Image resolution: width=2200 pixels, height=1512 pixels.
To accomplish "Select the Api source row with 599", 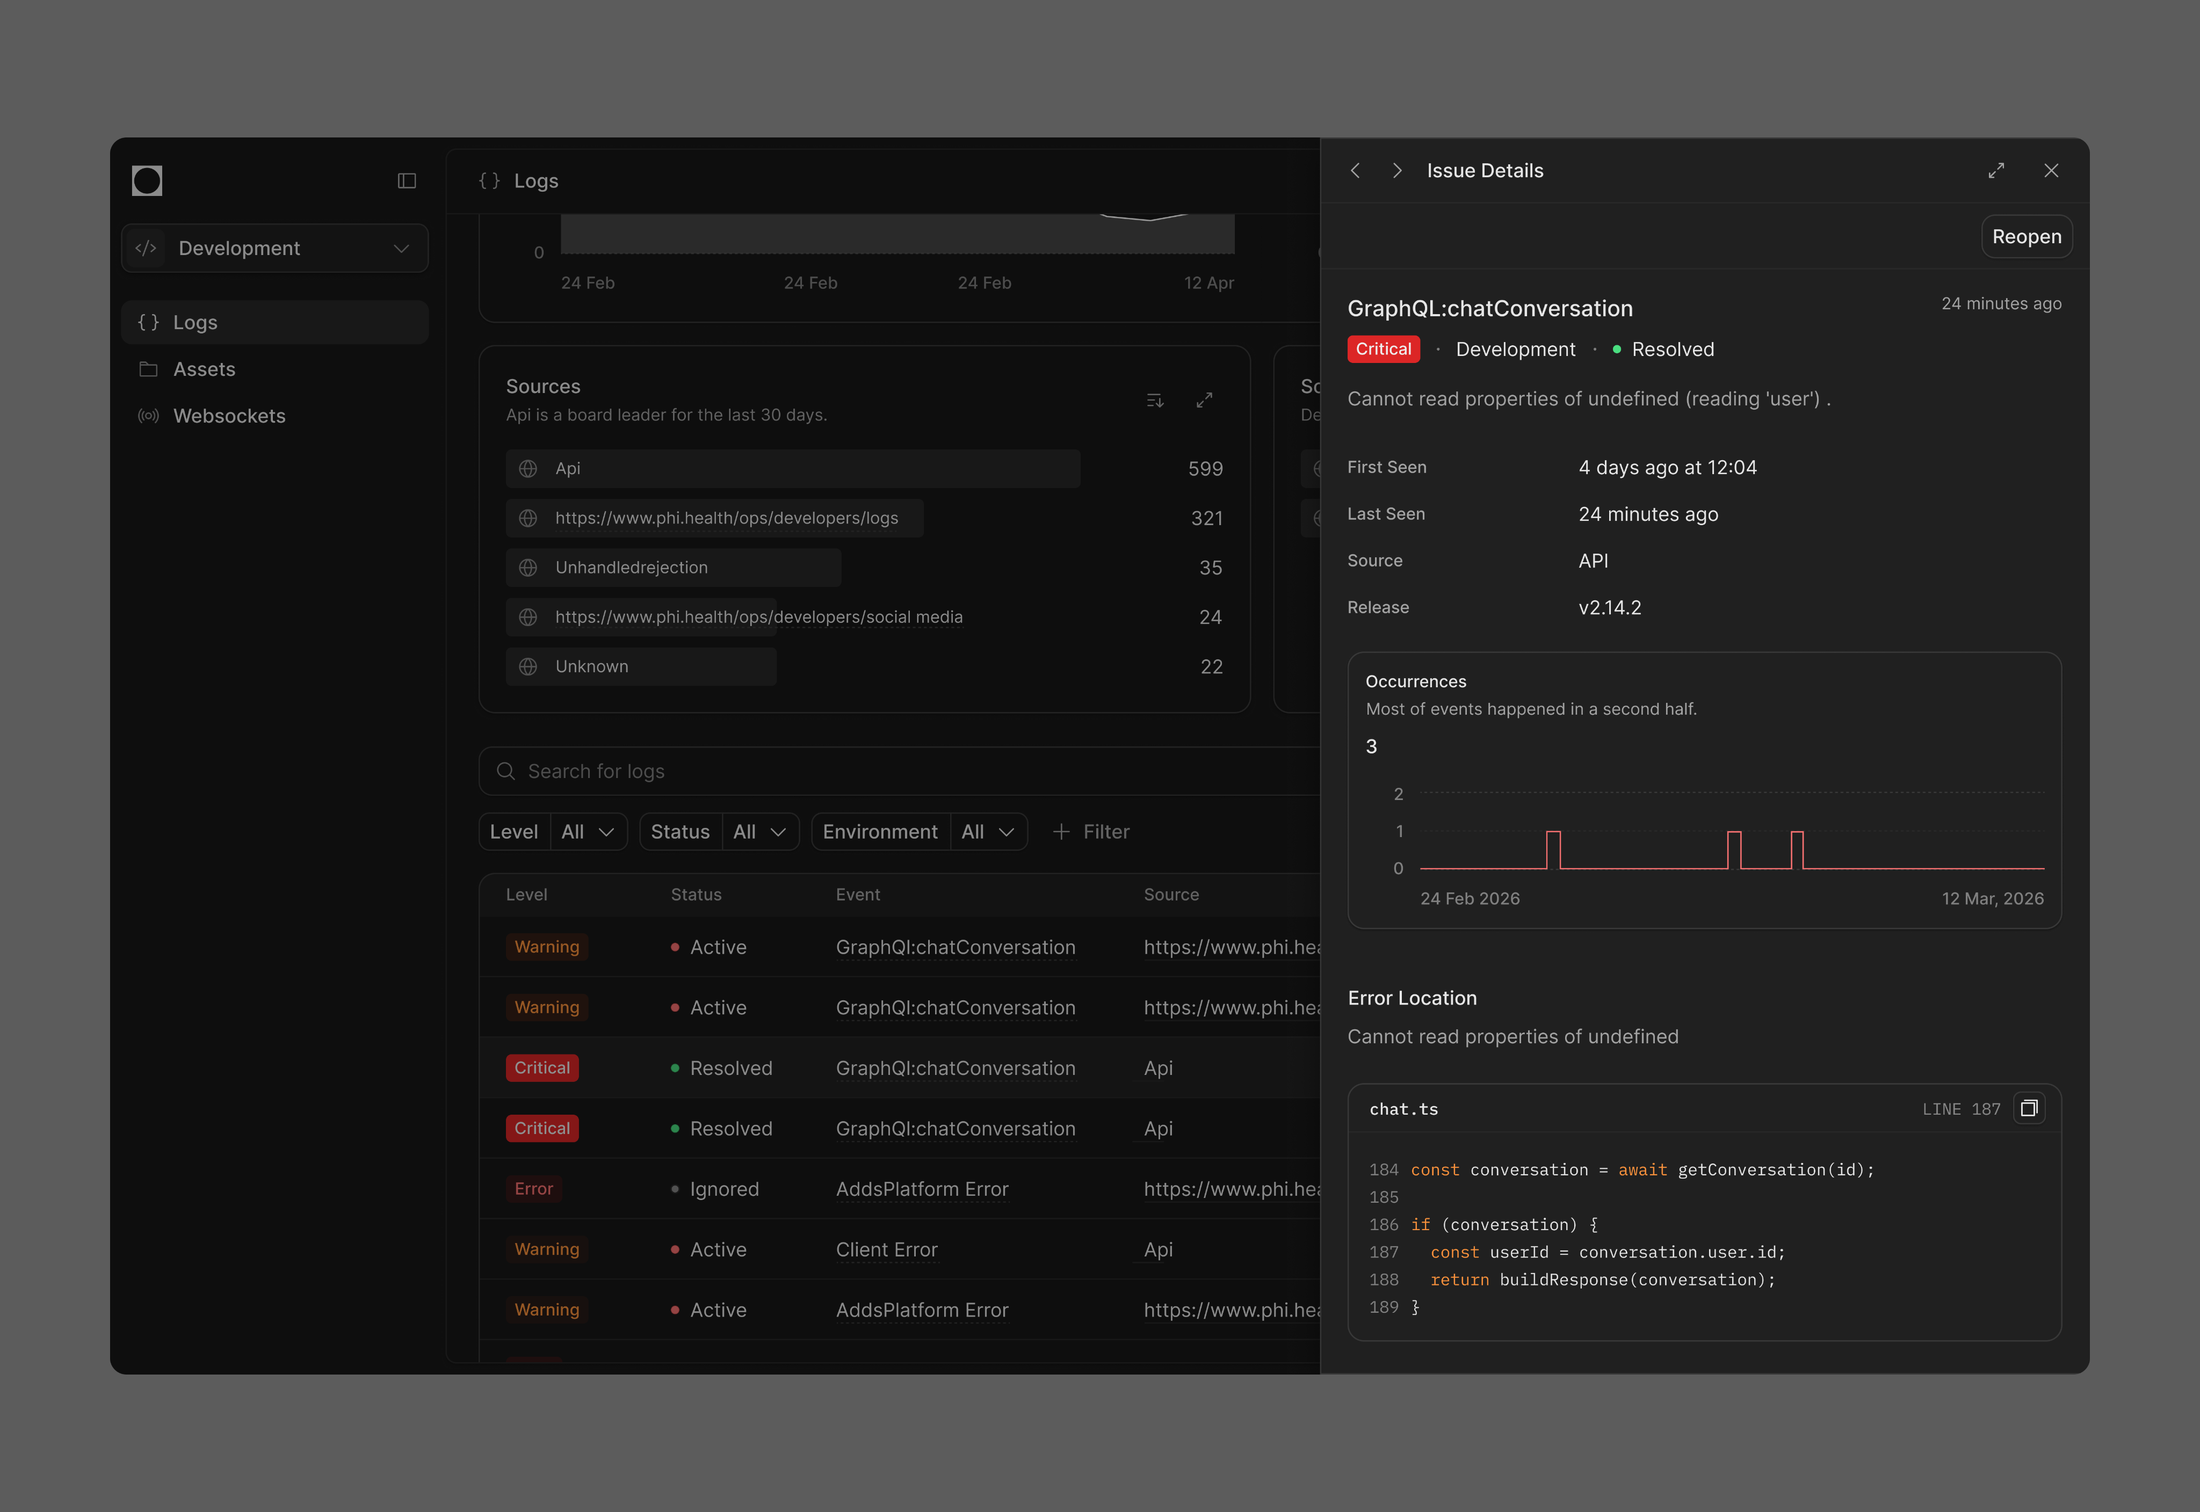I will [865, 469].
